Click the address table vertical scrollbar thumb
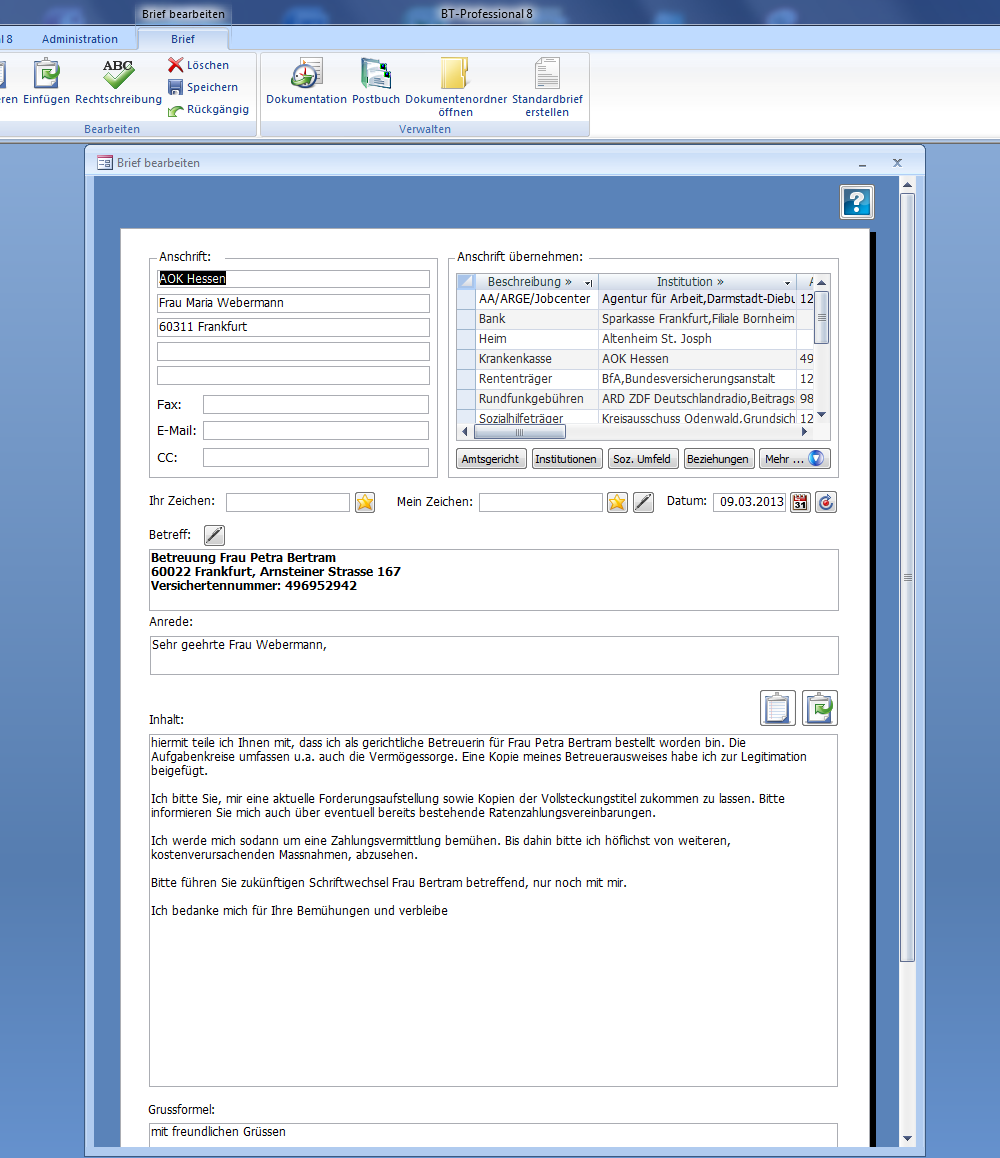The width and height of the screenshot is (1000, 1158). (821, 318)
